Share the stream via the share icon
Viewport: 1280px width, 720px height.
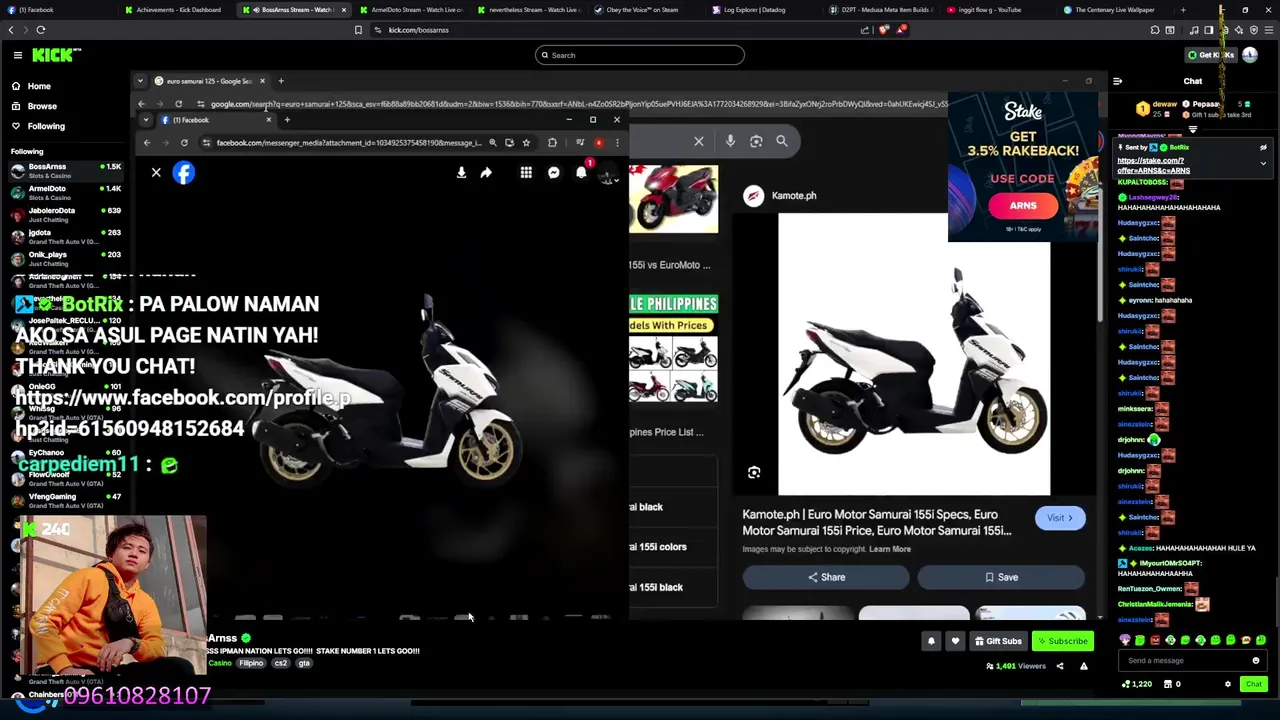click(1060, 666)
